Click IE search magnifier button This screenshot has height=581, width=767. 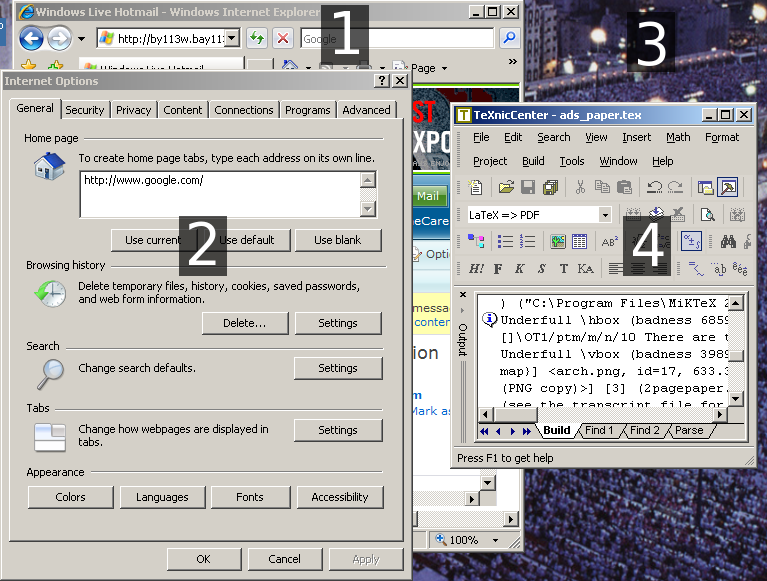pos(509,38)
